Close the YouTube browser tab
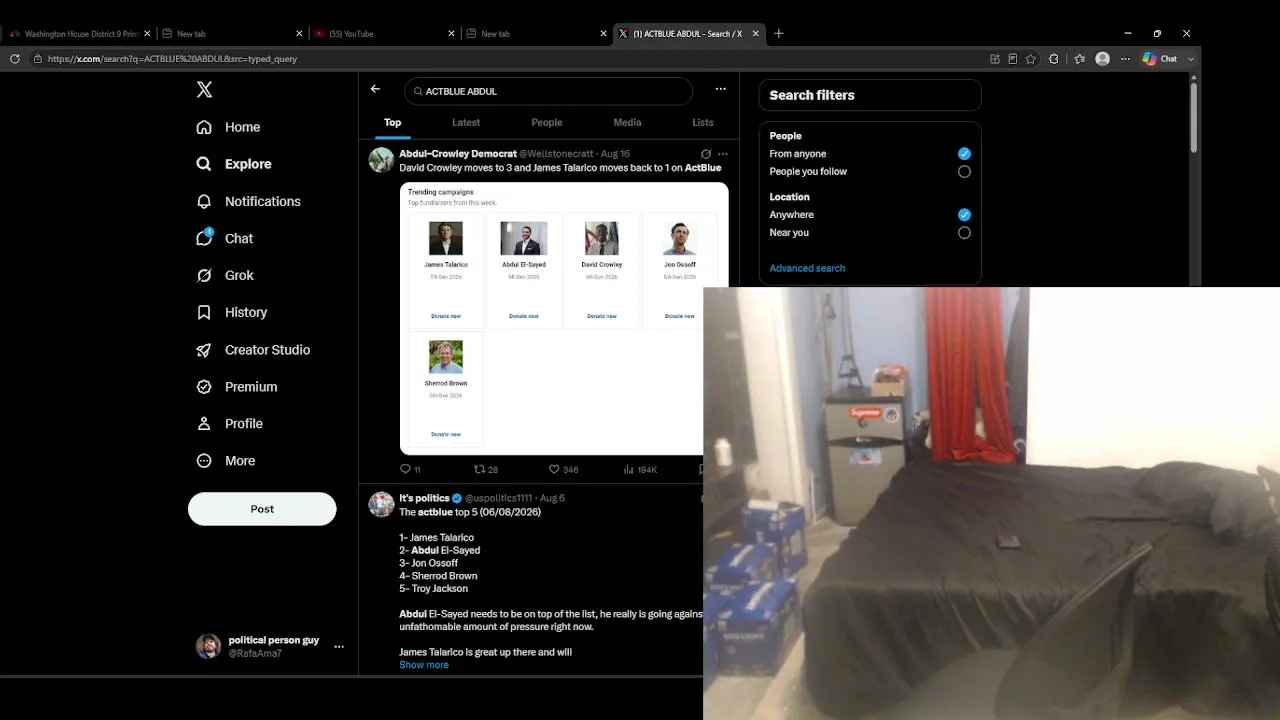 click(451, 33)
